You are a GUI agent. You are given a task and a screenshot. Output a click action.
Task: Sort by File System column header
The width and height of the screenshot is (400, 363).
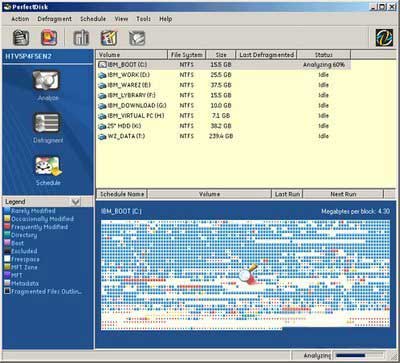coord(186,55)
